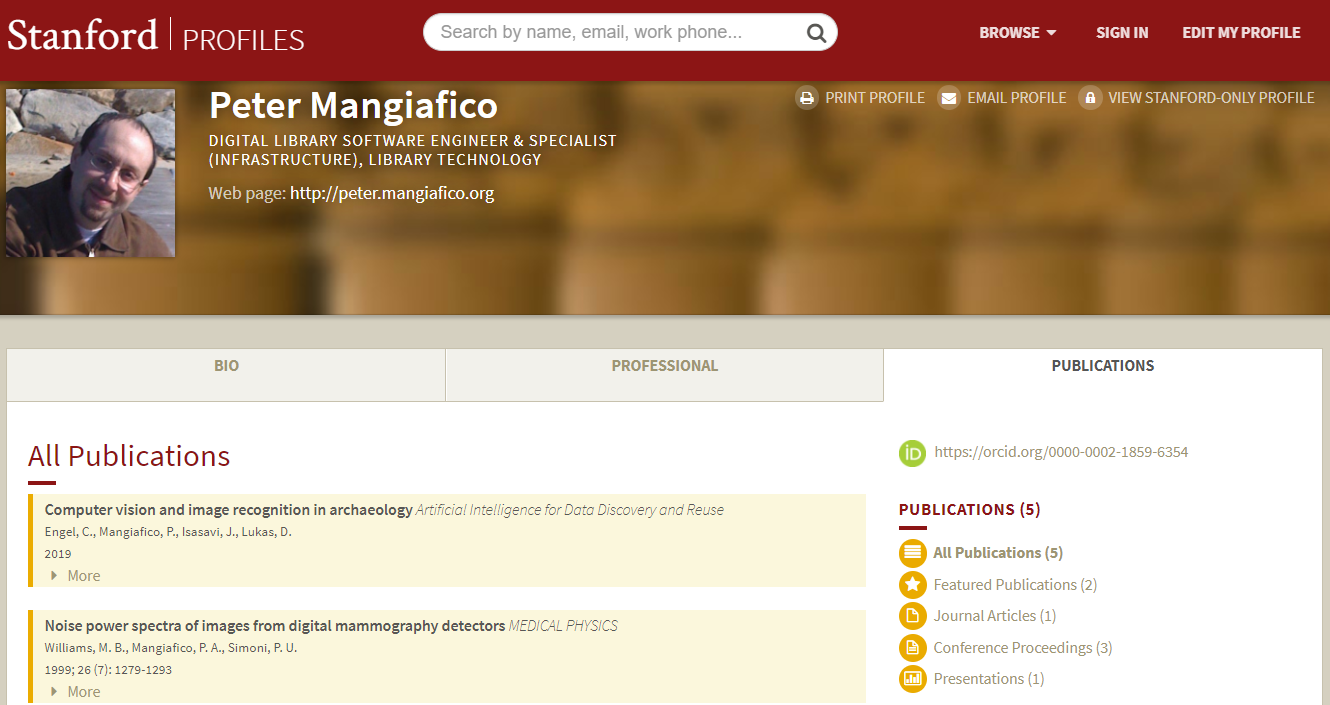Click the PUBLICATIONS (5) sidebar heading
This screenshot has width=1330, height=705.
pyautogui.click(x=970, y=510)
